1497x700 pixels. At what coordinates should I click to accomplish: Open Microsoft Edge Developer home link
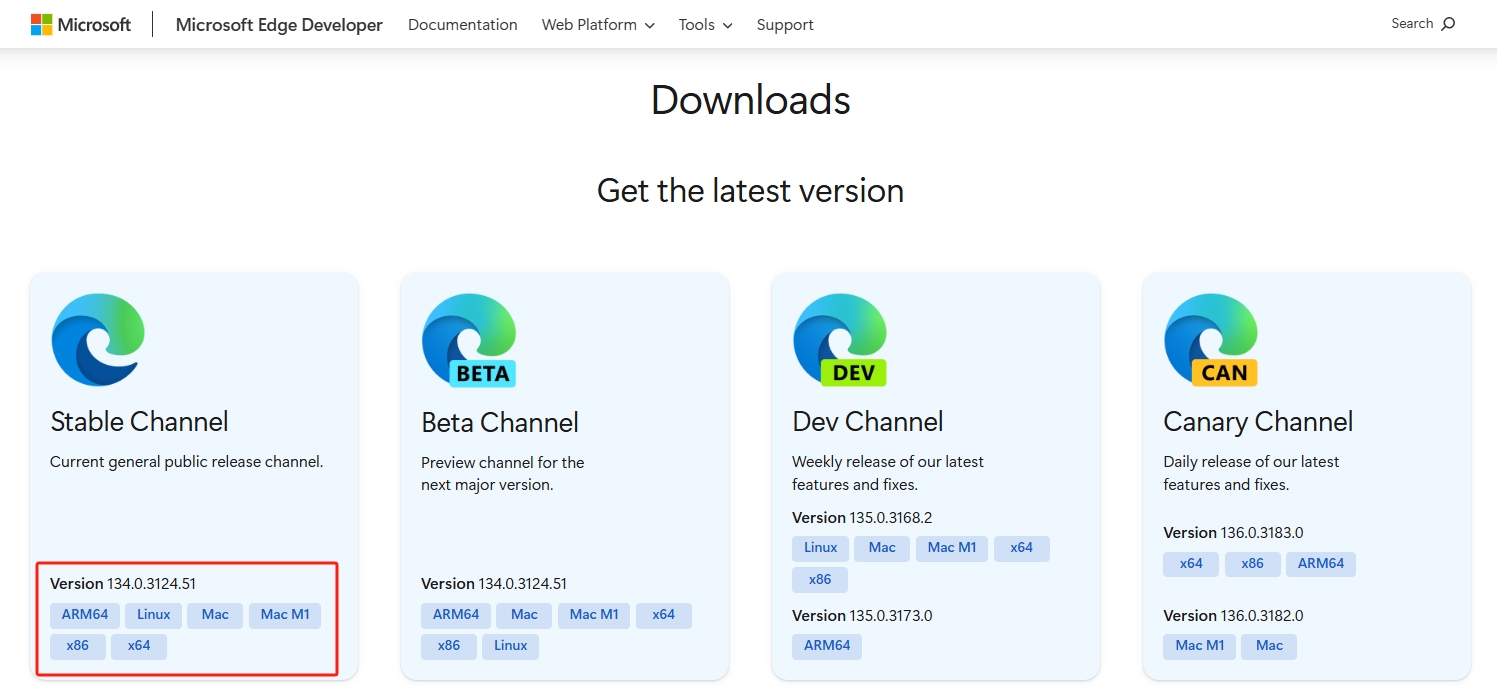coord(279,24)
